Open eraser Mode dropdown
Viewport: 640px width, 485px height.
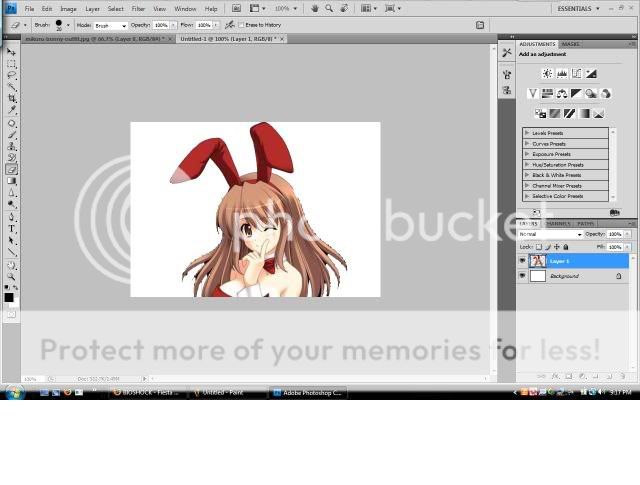pos(111,26)
